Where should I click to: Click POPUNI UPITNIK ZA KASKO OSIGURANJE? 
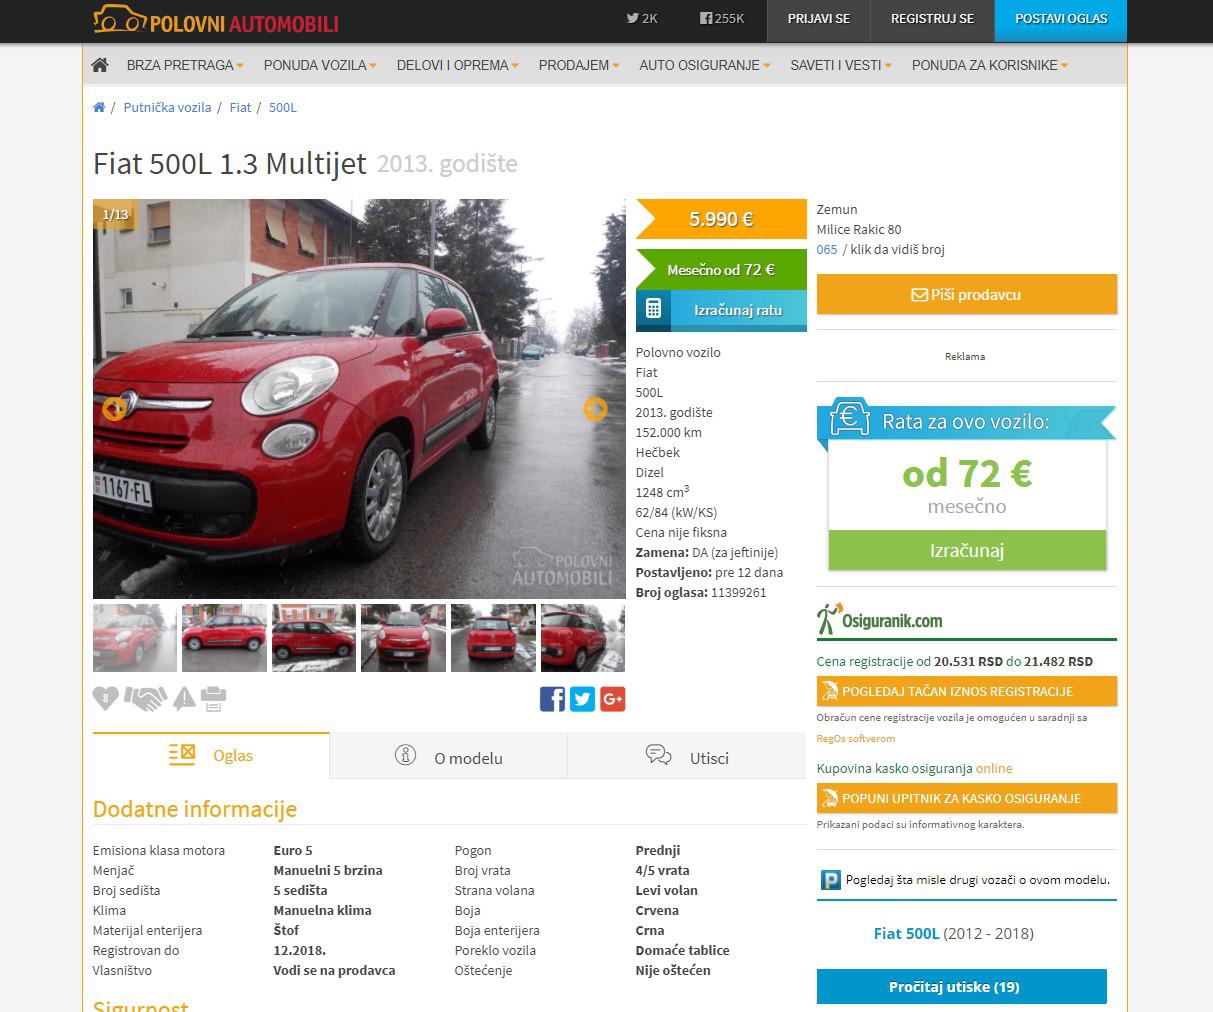click(x=967, y=798)
